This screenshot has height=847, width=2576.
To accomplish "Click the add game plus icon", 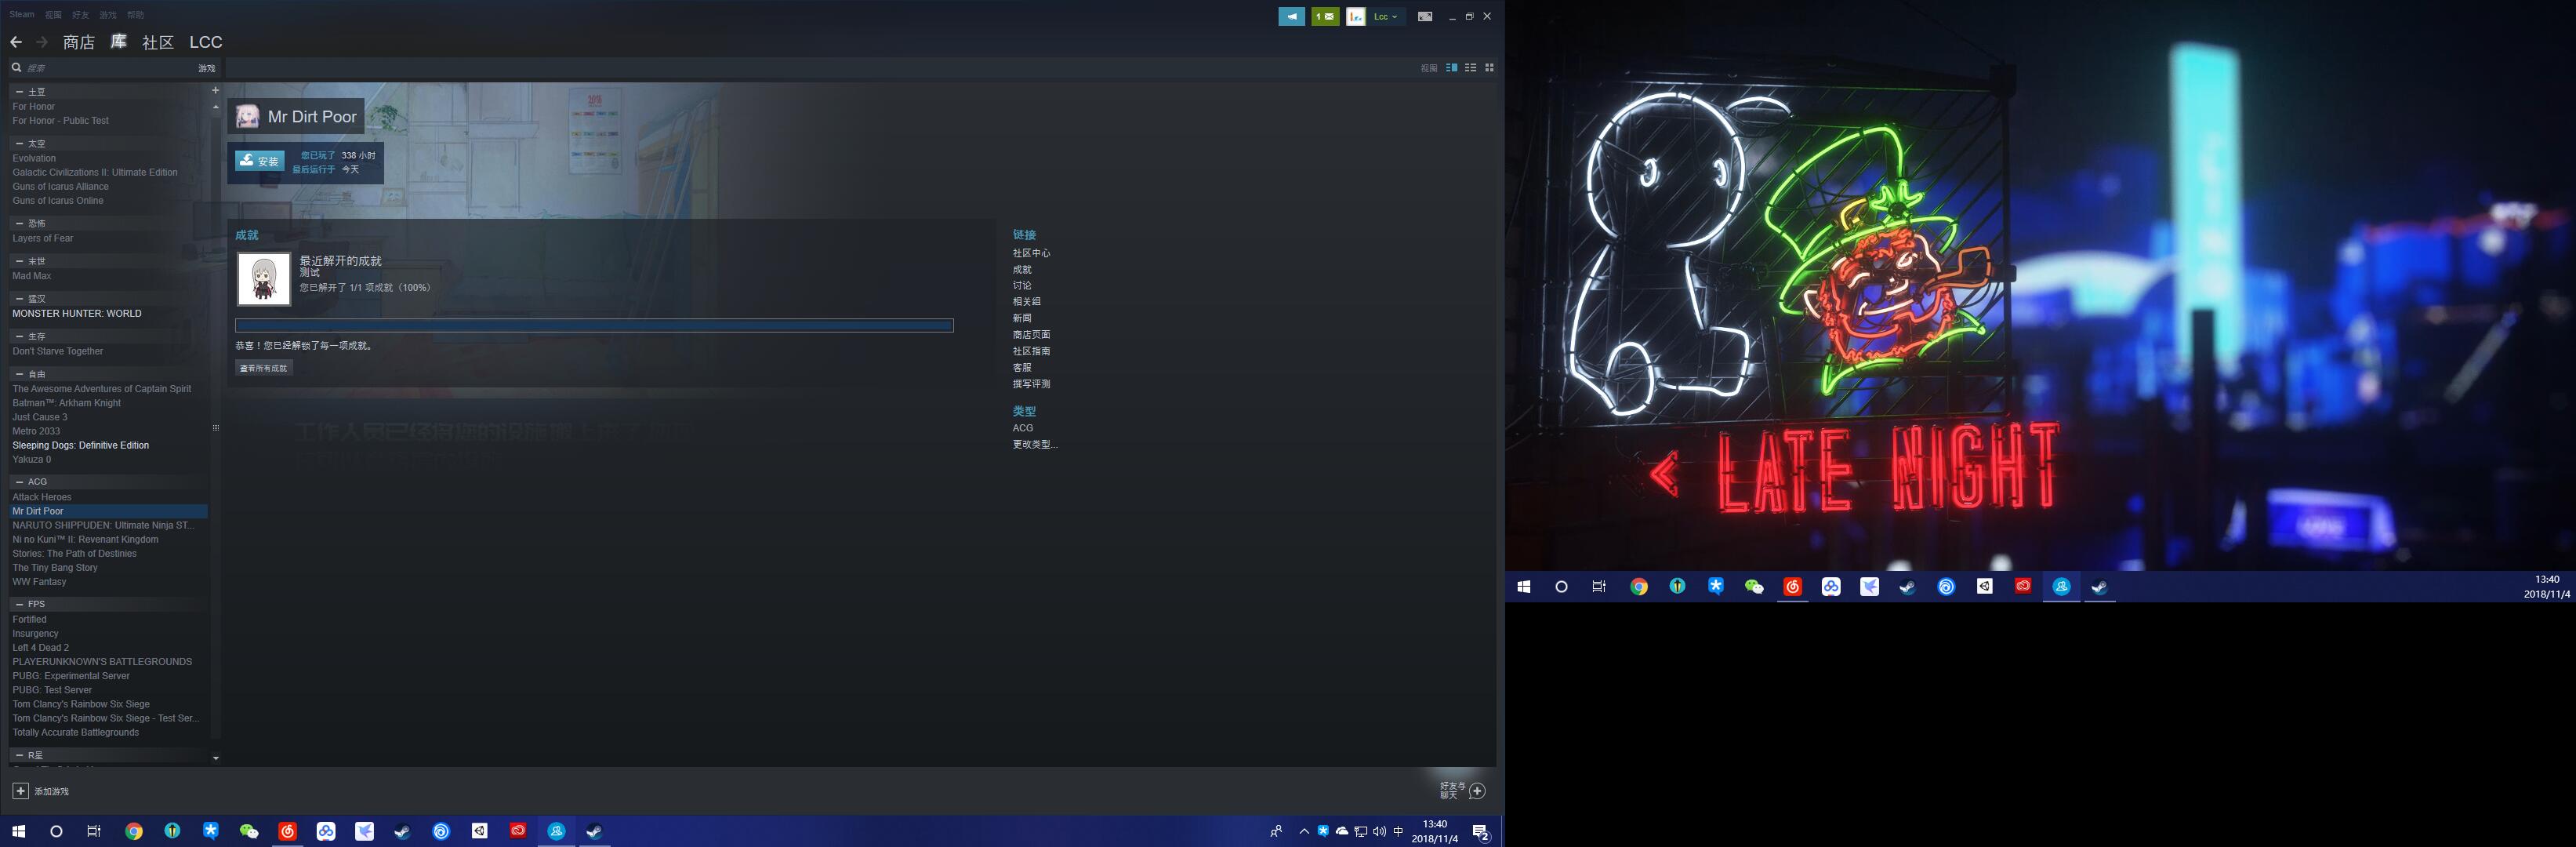I will tap(20, 791).
